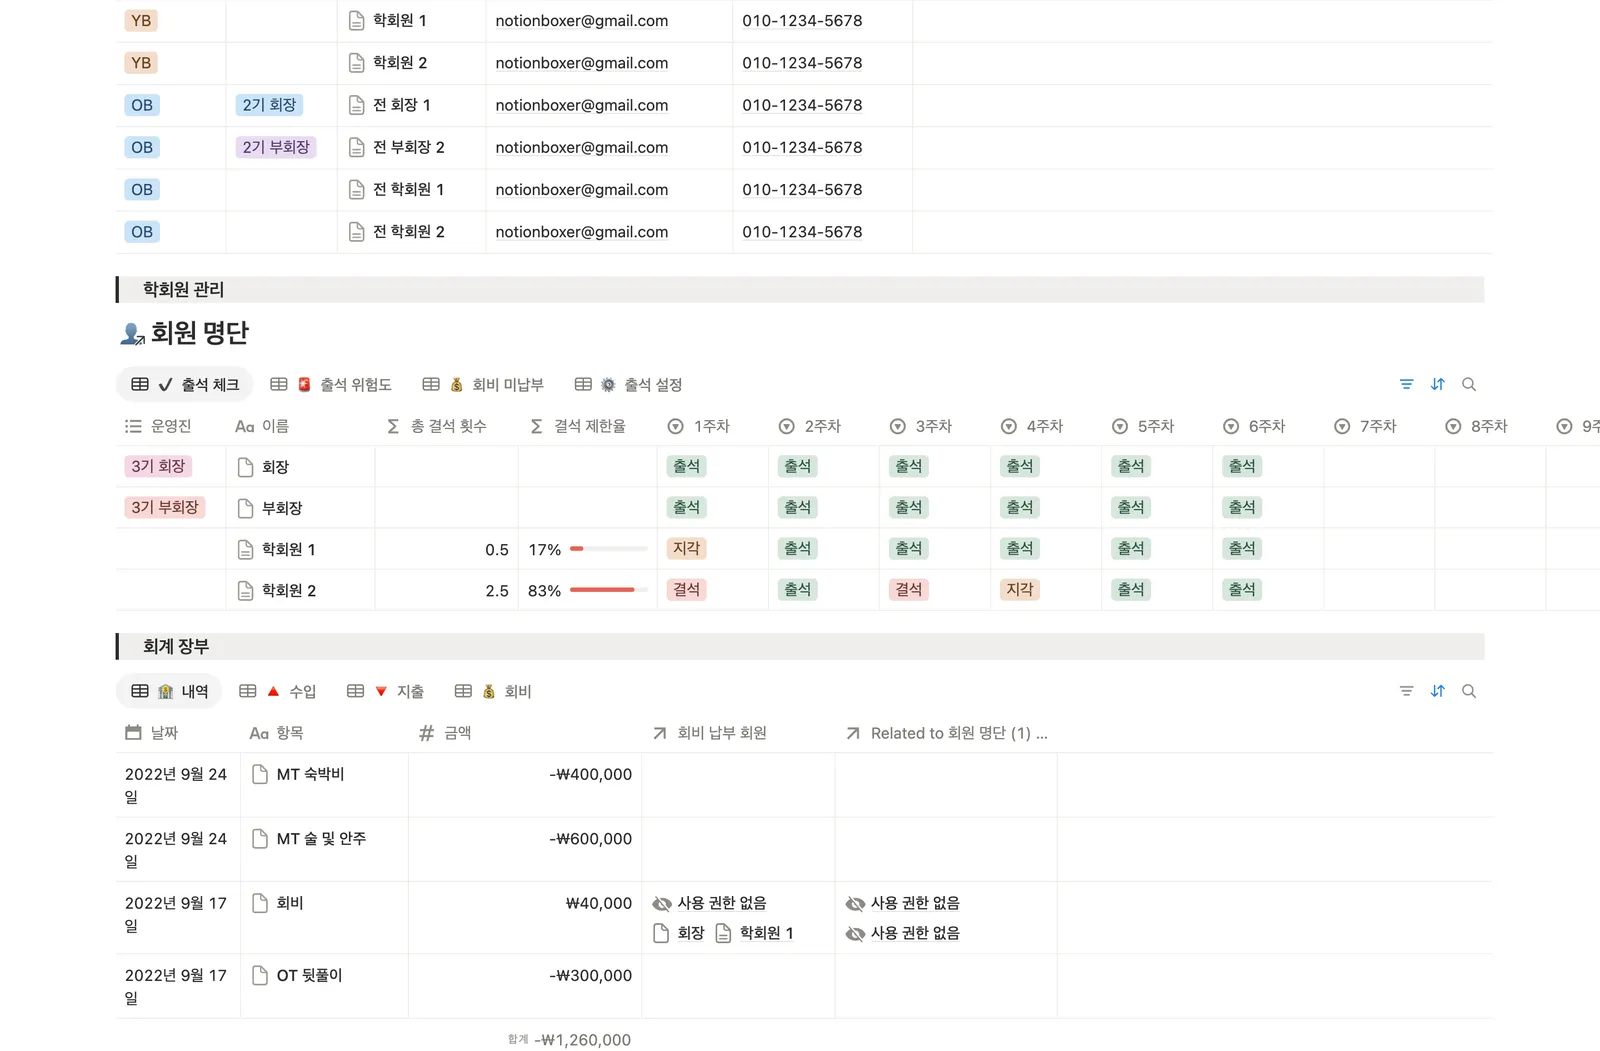Open search in 회계 장부 database
The image size is (1600, 1051).
coord(1469,691)
